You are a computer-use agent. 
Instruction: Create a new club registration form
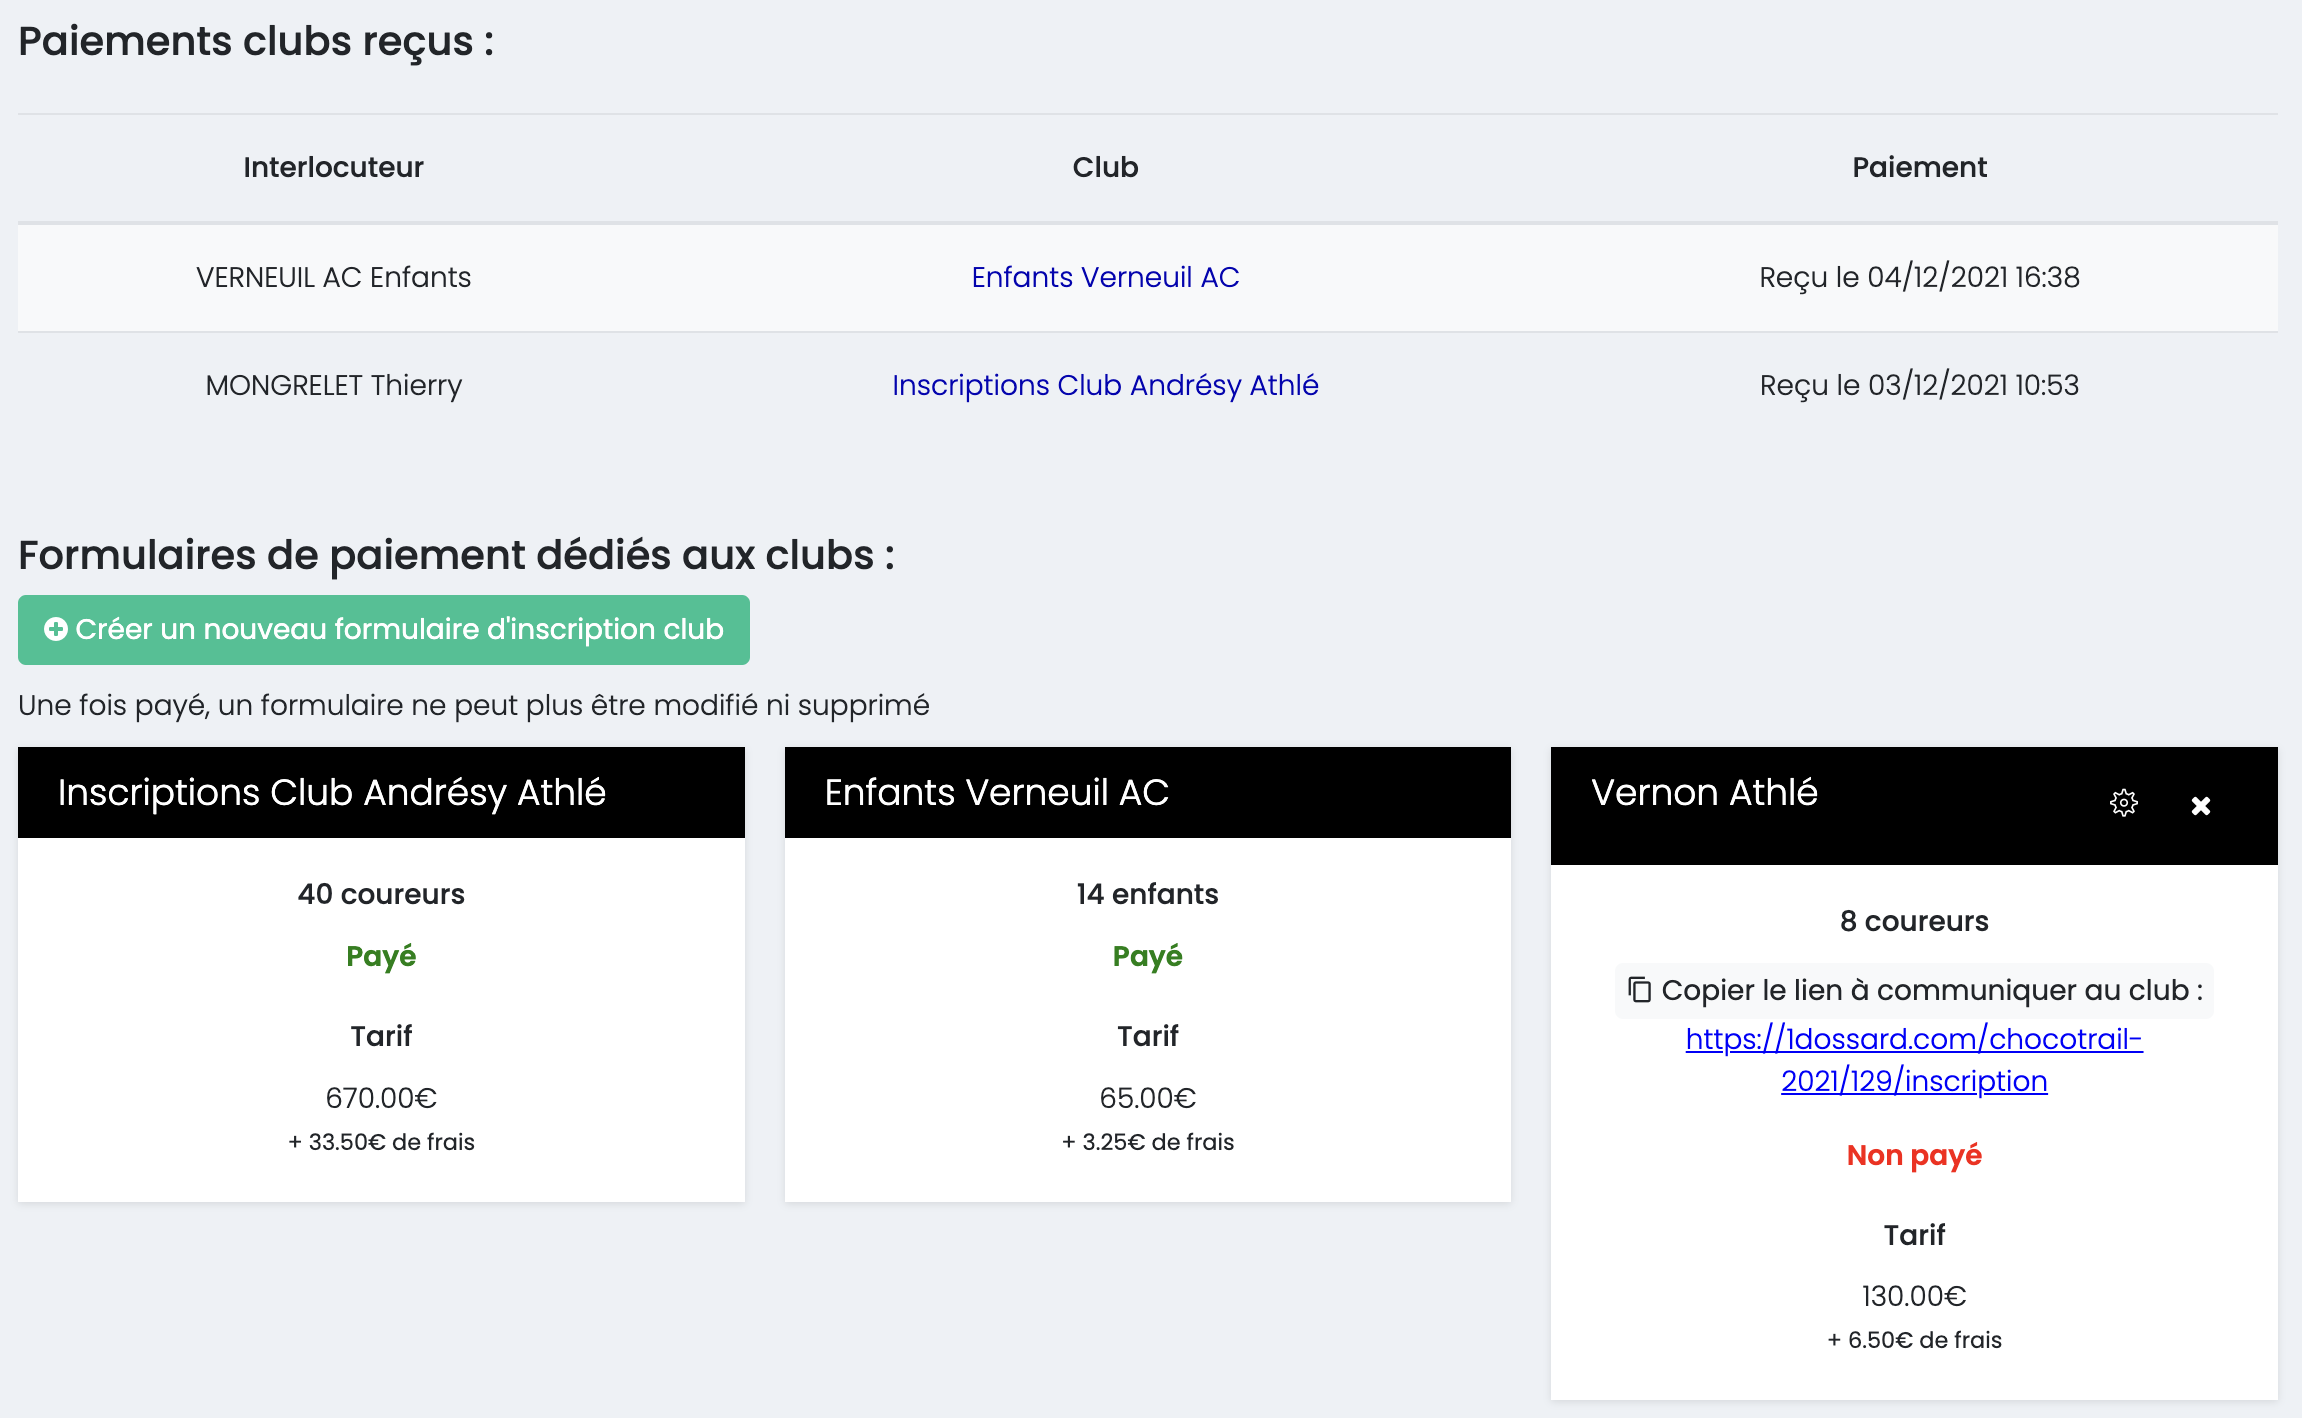click(x=384, y=630)
